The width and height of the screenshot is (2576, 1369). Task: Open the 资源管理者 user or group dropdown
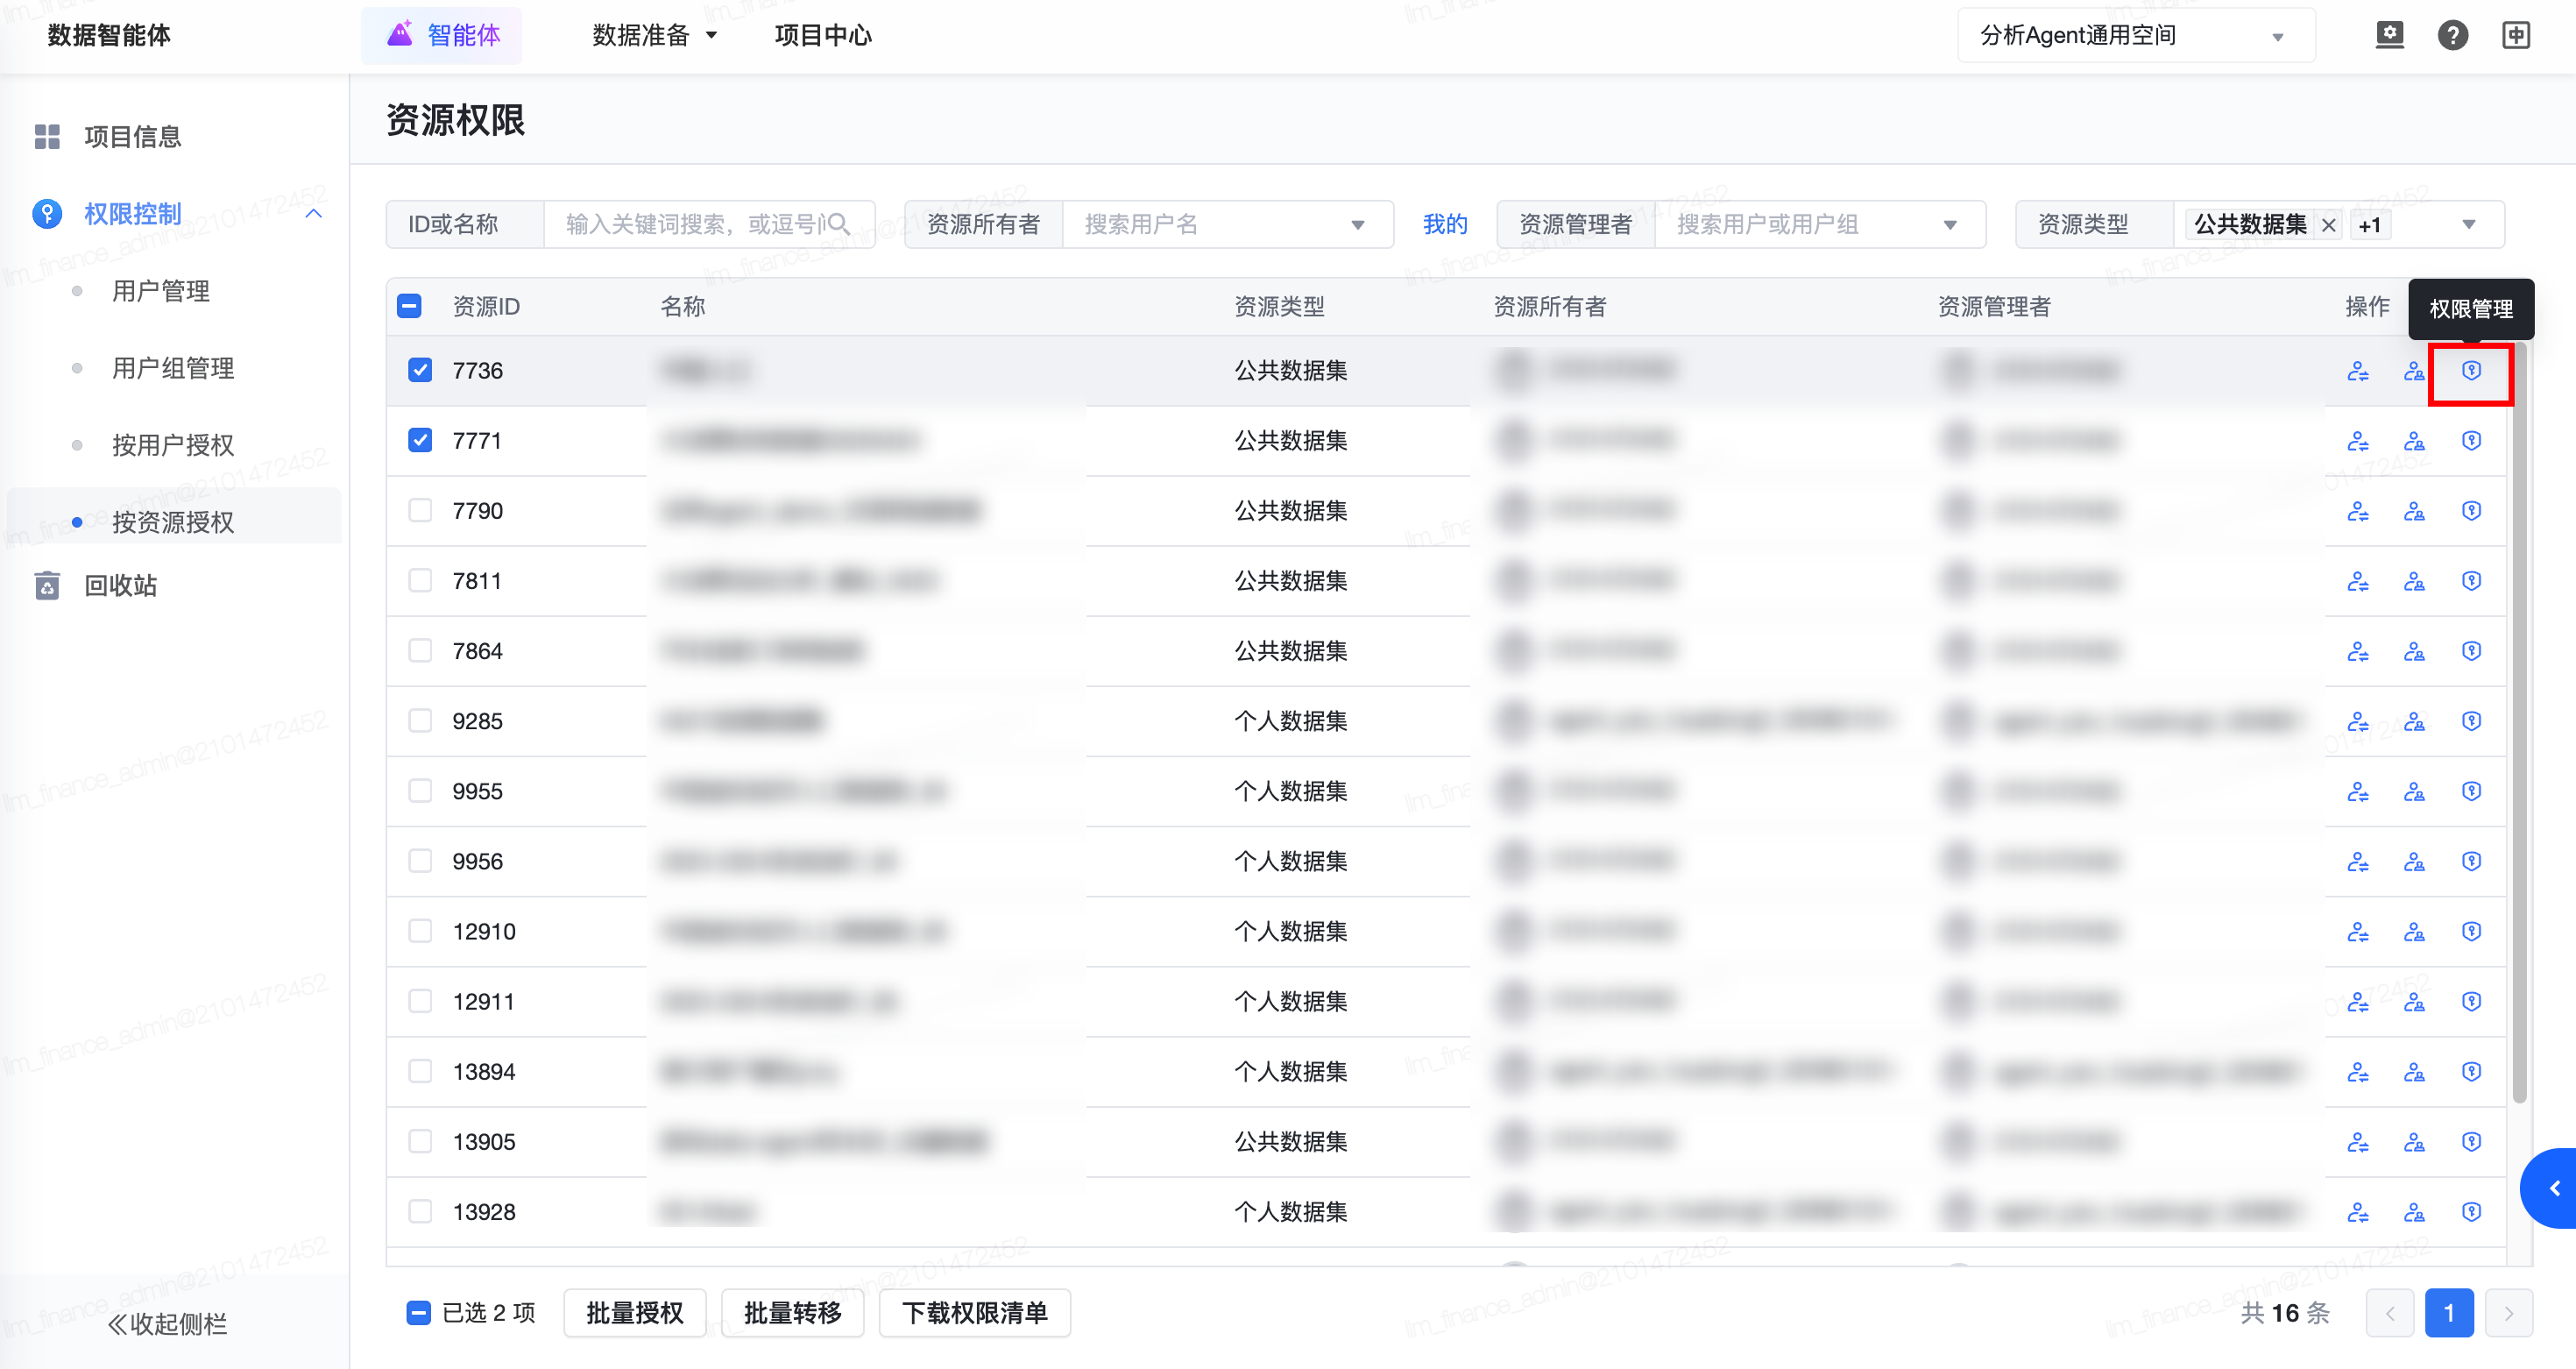click(x=1820, y=224)
